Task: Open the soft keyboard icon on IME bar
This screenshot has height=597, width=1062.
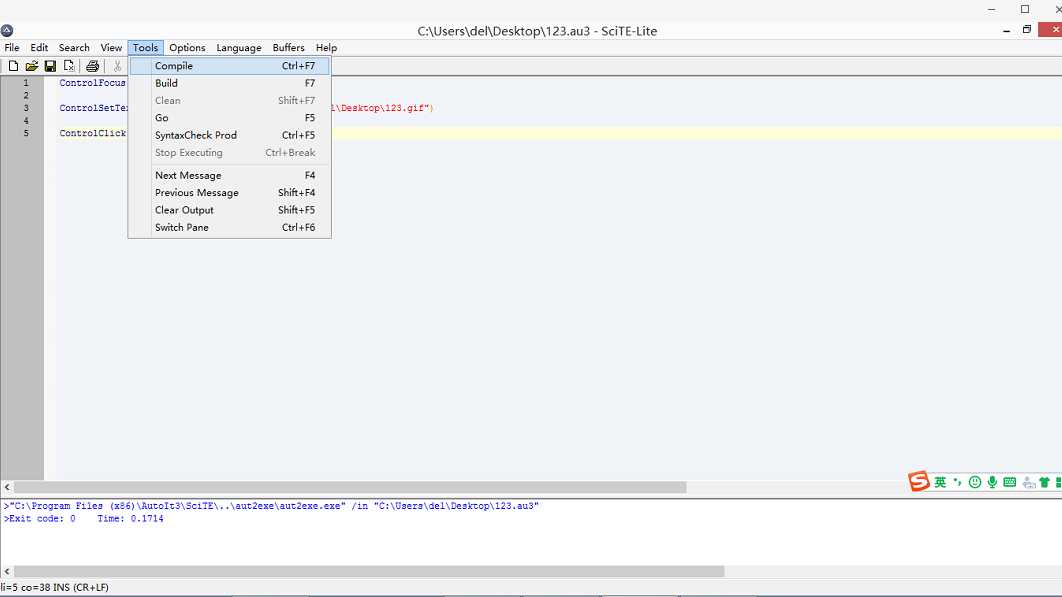Action: pos(1009,482)
